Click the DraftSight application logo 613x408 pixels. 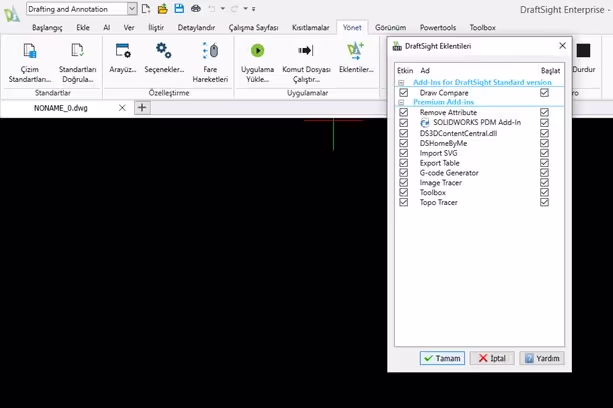click(11, 14)
